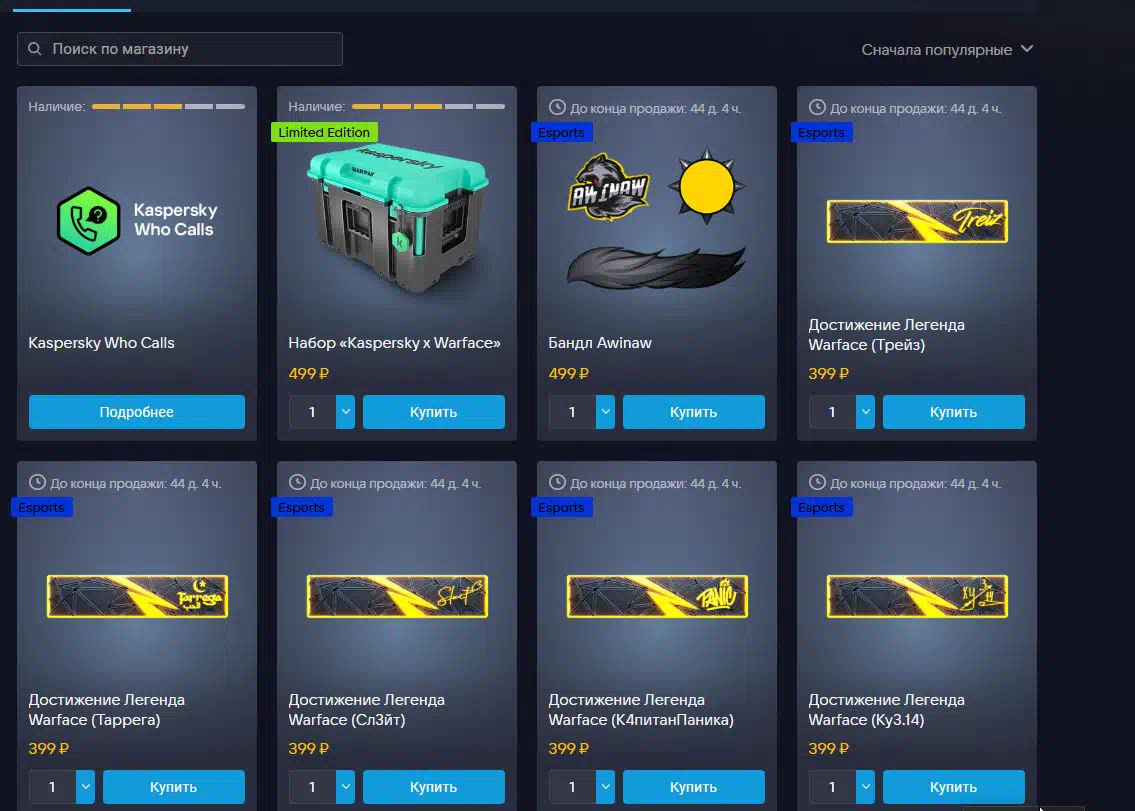Click the Limited Edition green label
Screen dimensions: 1135x811
coord(324,133)
